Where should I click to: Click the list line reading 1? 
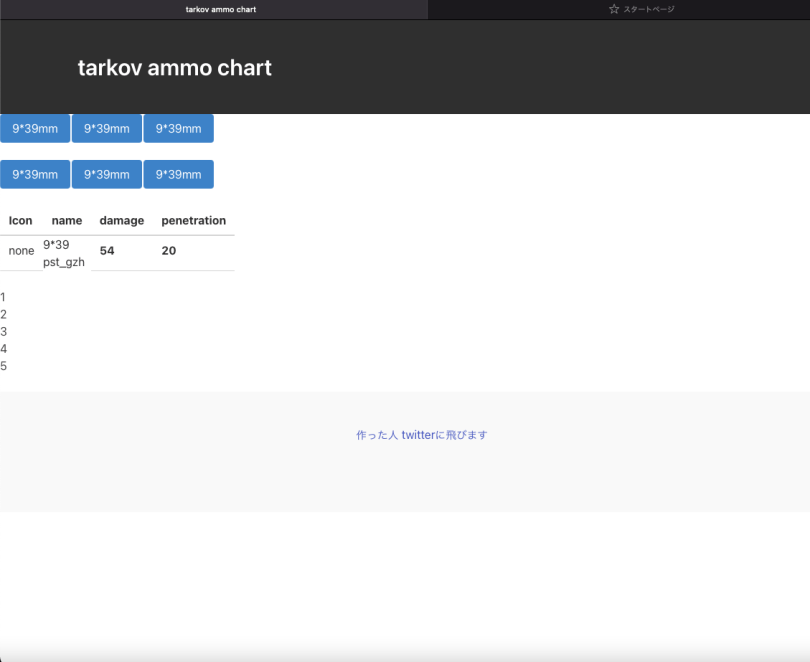click(x=3, y=297)
